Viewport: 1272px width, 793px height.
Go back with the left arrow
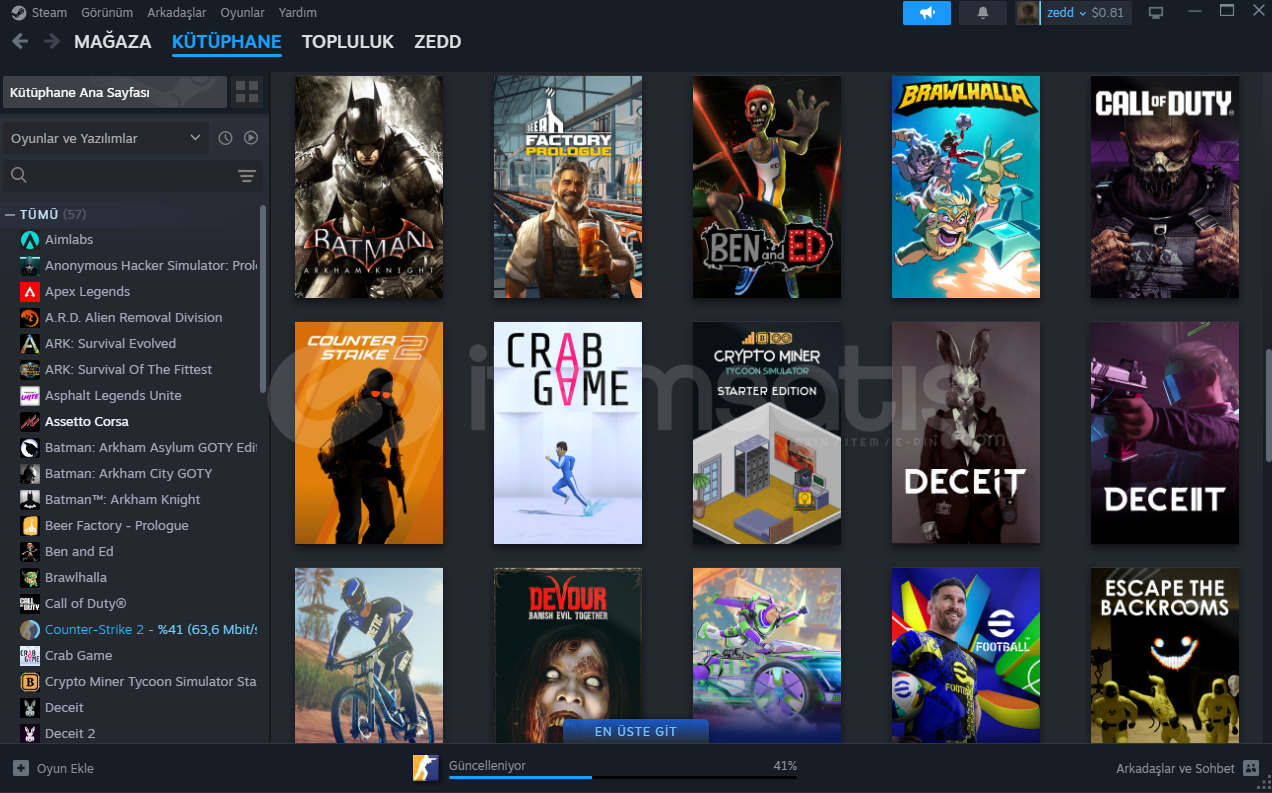click(x=20, y=41)
